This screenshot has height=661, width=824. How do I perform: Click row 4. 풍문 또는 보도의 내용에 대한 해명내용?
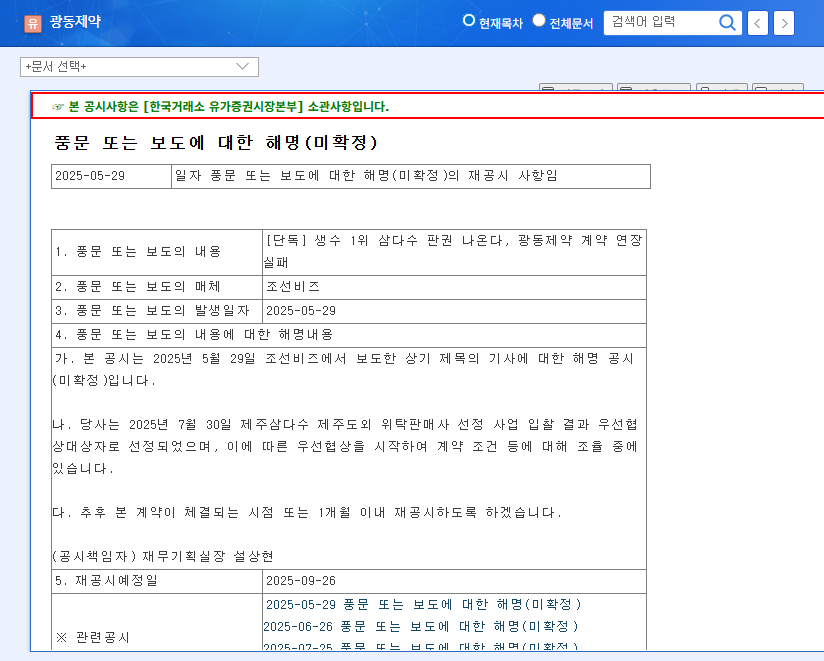point(349,335)
